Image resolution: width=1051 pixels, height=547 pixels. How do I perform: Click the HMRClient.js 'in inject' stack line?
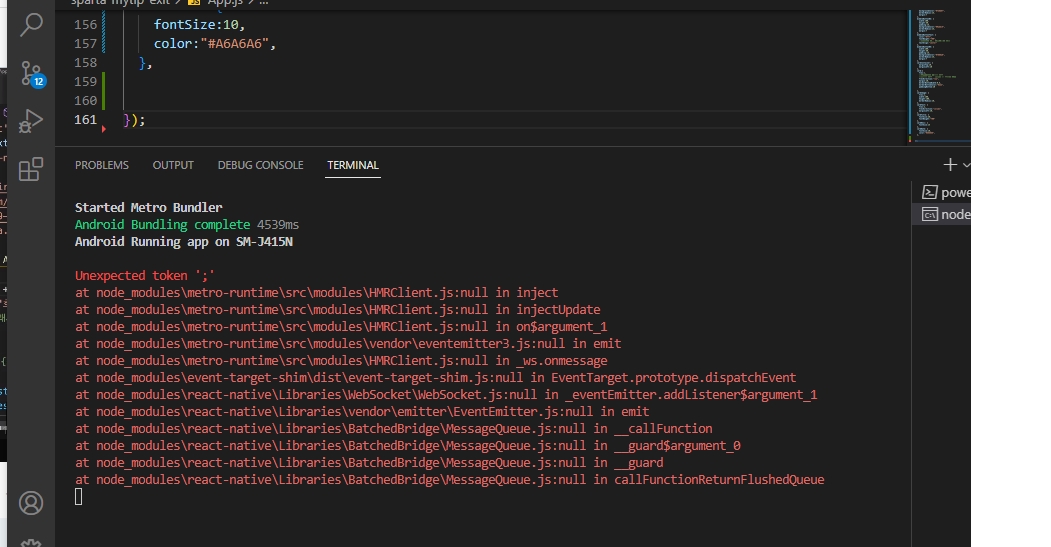316,292
